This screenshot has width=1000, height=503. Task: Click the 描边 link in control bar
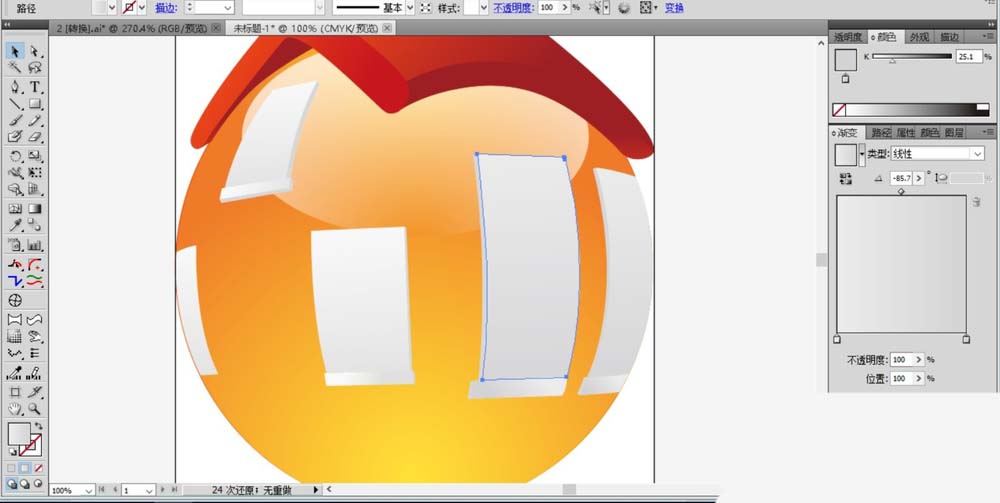tap(166, 8)
